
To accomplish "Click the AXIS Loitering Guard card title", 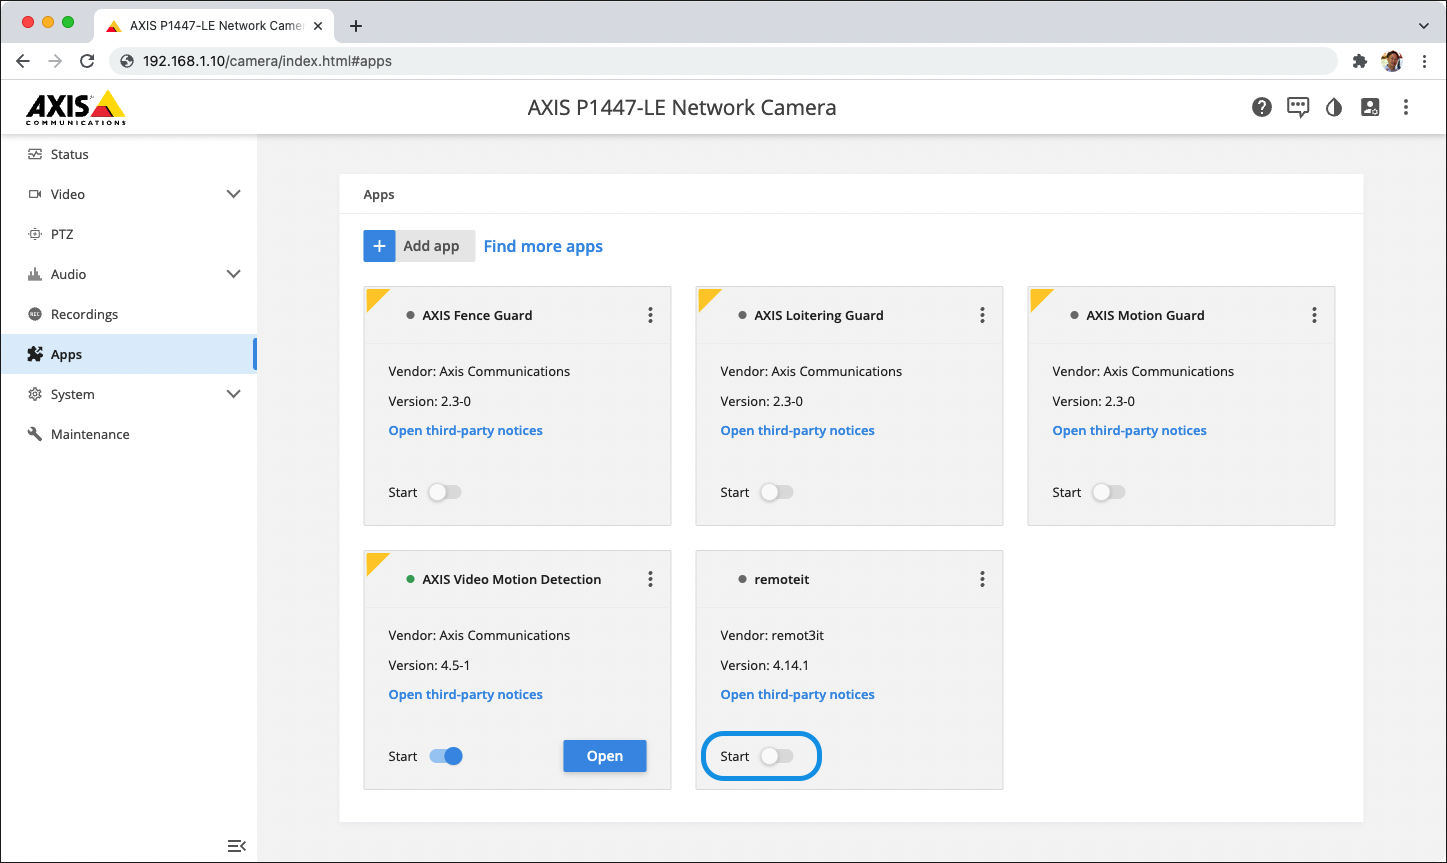I will point(819,315).
